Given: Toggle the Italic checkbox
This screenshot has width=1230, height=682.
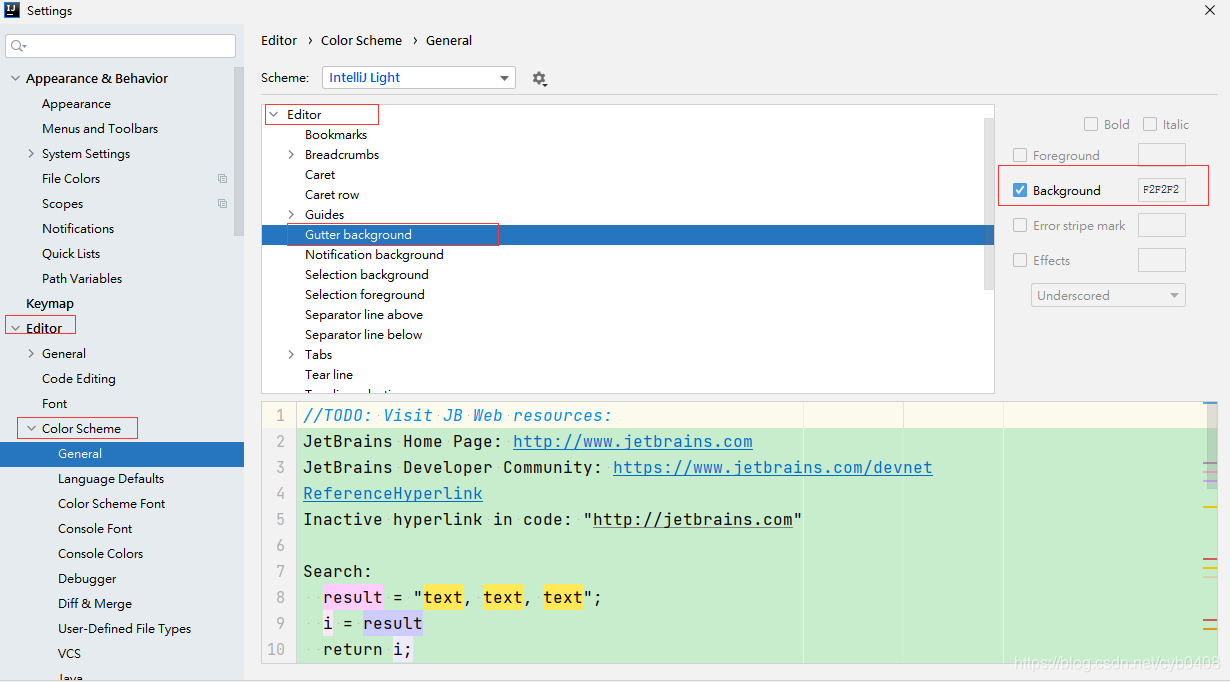Looking at the screenshot, I should coord(1150,124).
